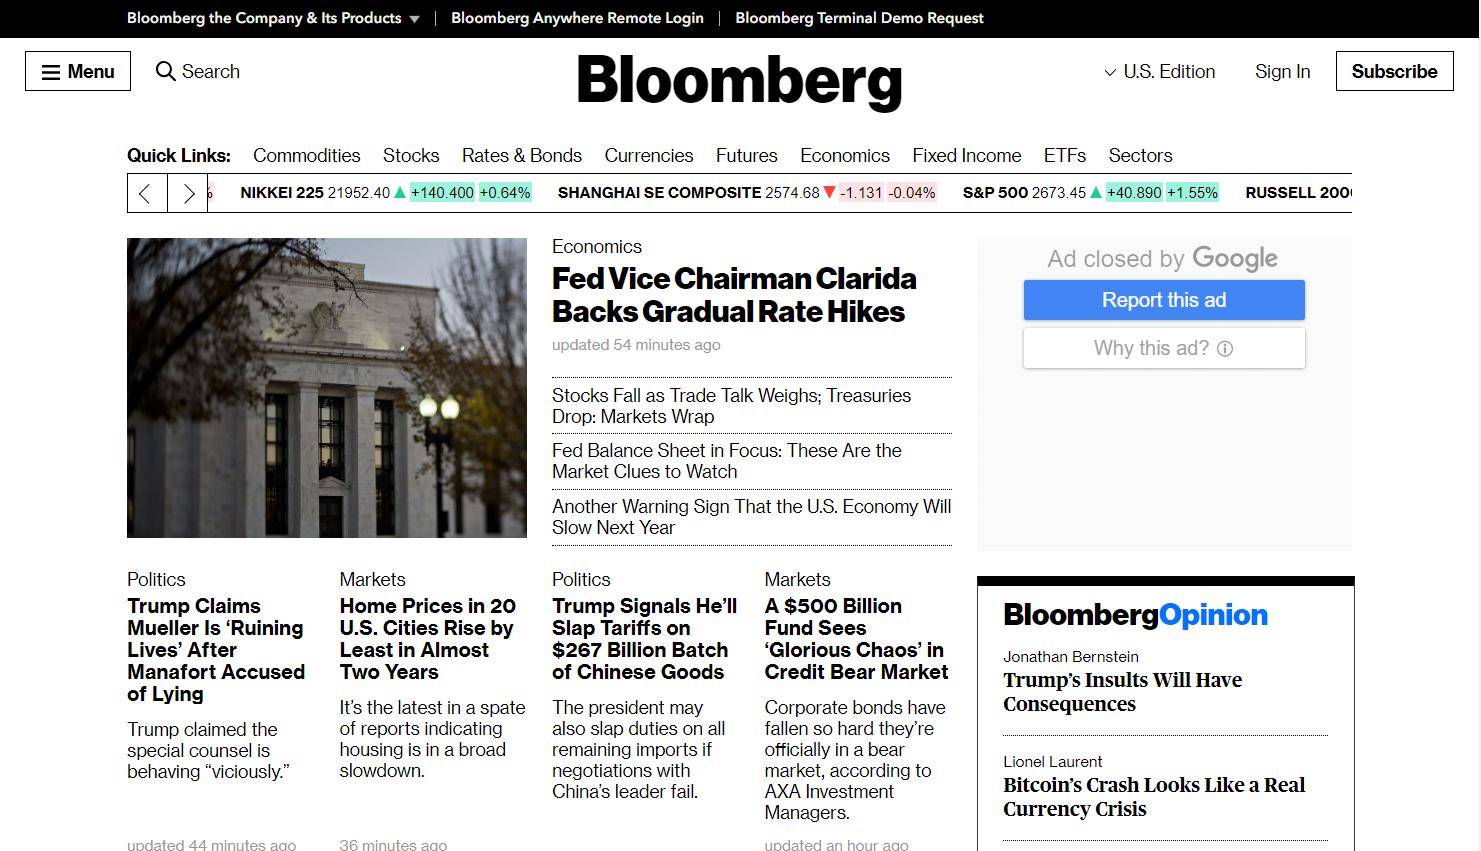Image resolution: width=1481 pixels, height=851 pixels.
Task: Open the hamburger Menu button
Action: pyautogui.click(x=78, y=71)
